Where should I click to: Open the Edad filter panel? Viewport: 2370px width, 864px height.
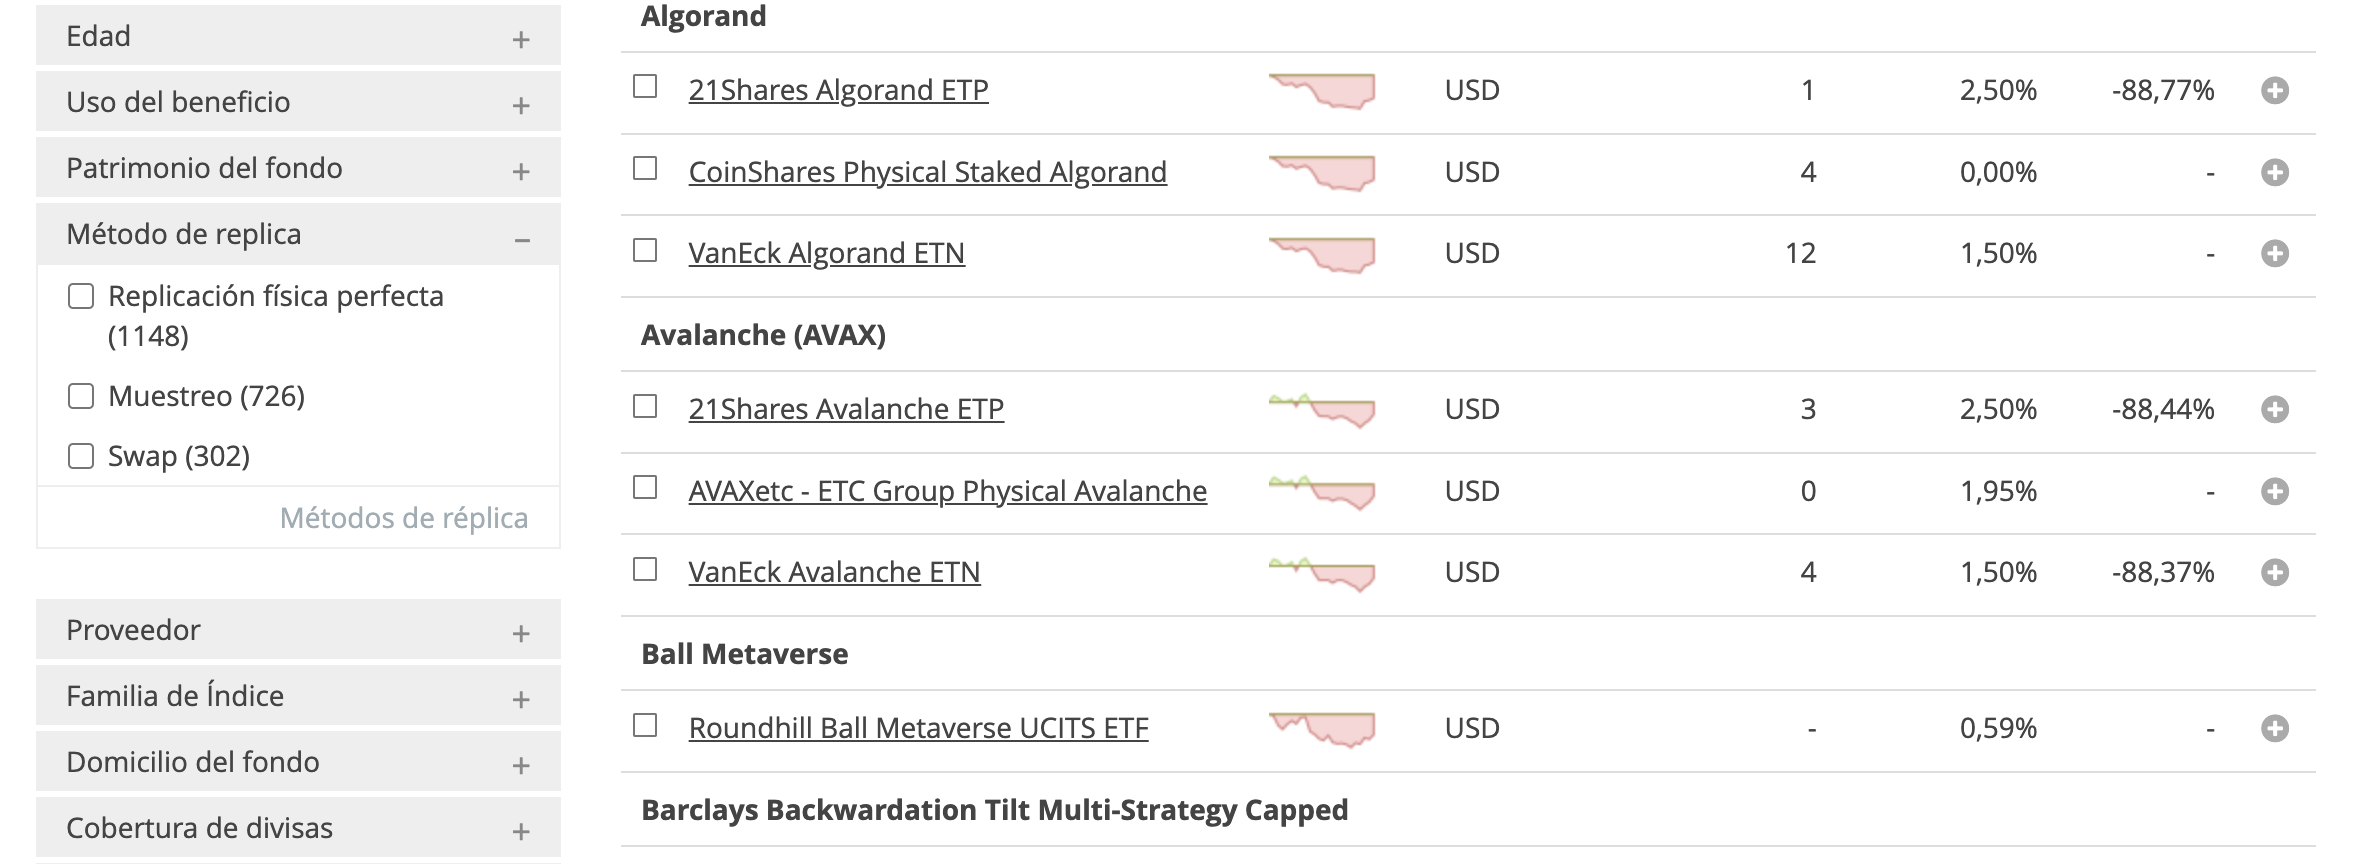point(521,40)
